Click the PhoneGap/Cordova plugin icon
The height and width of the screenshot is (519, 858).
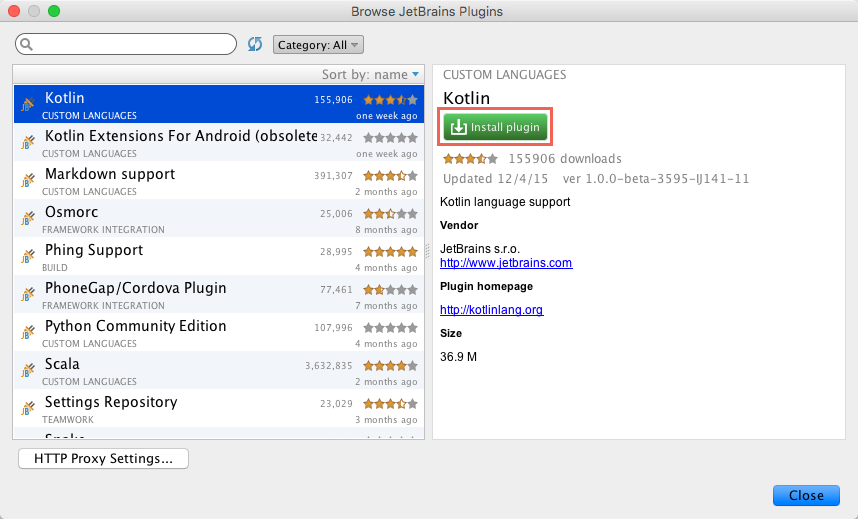coord(28,293)
